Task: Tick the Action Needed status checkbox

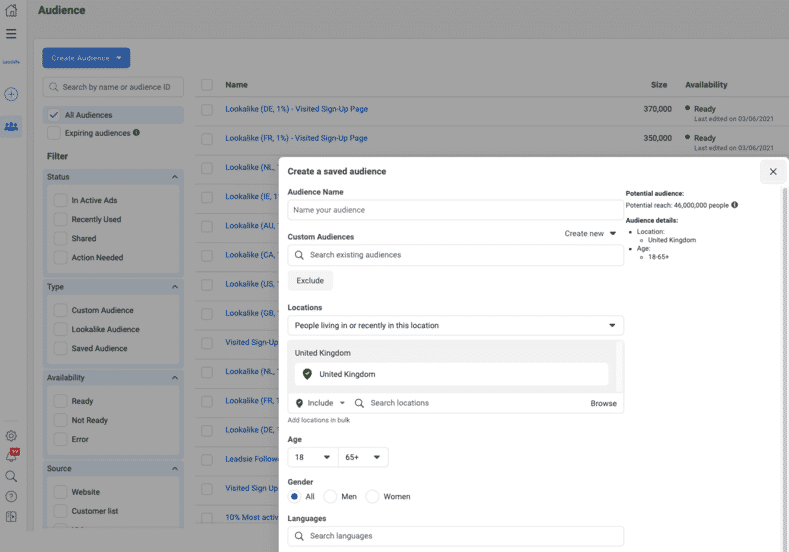Action: pos(60,257)
